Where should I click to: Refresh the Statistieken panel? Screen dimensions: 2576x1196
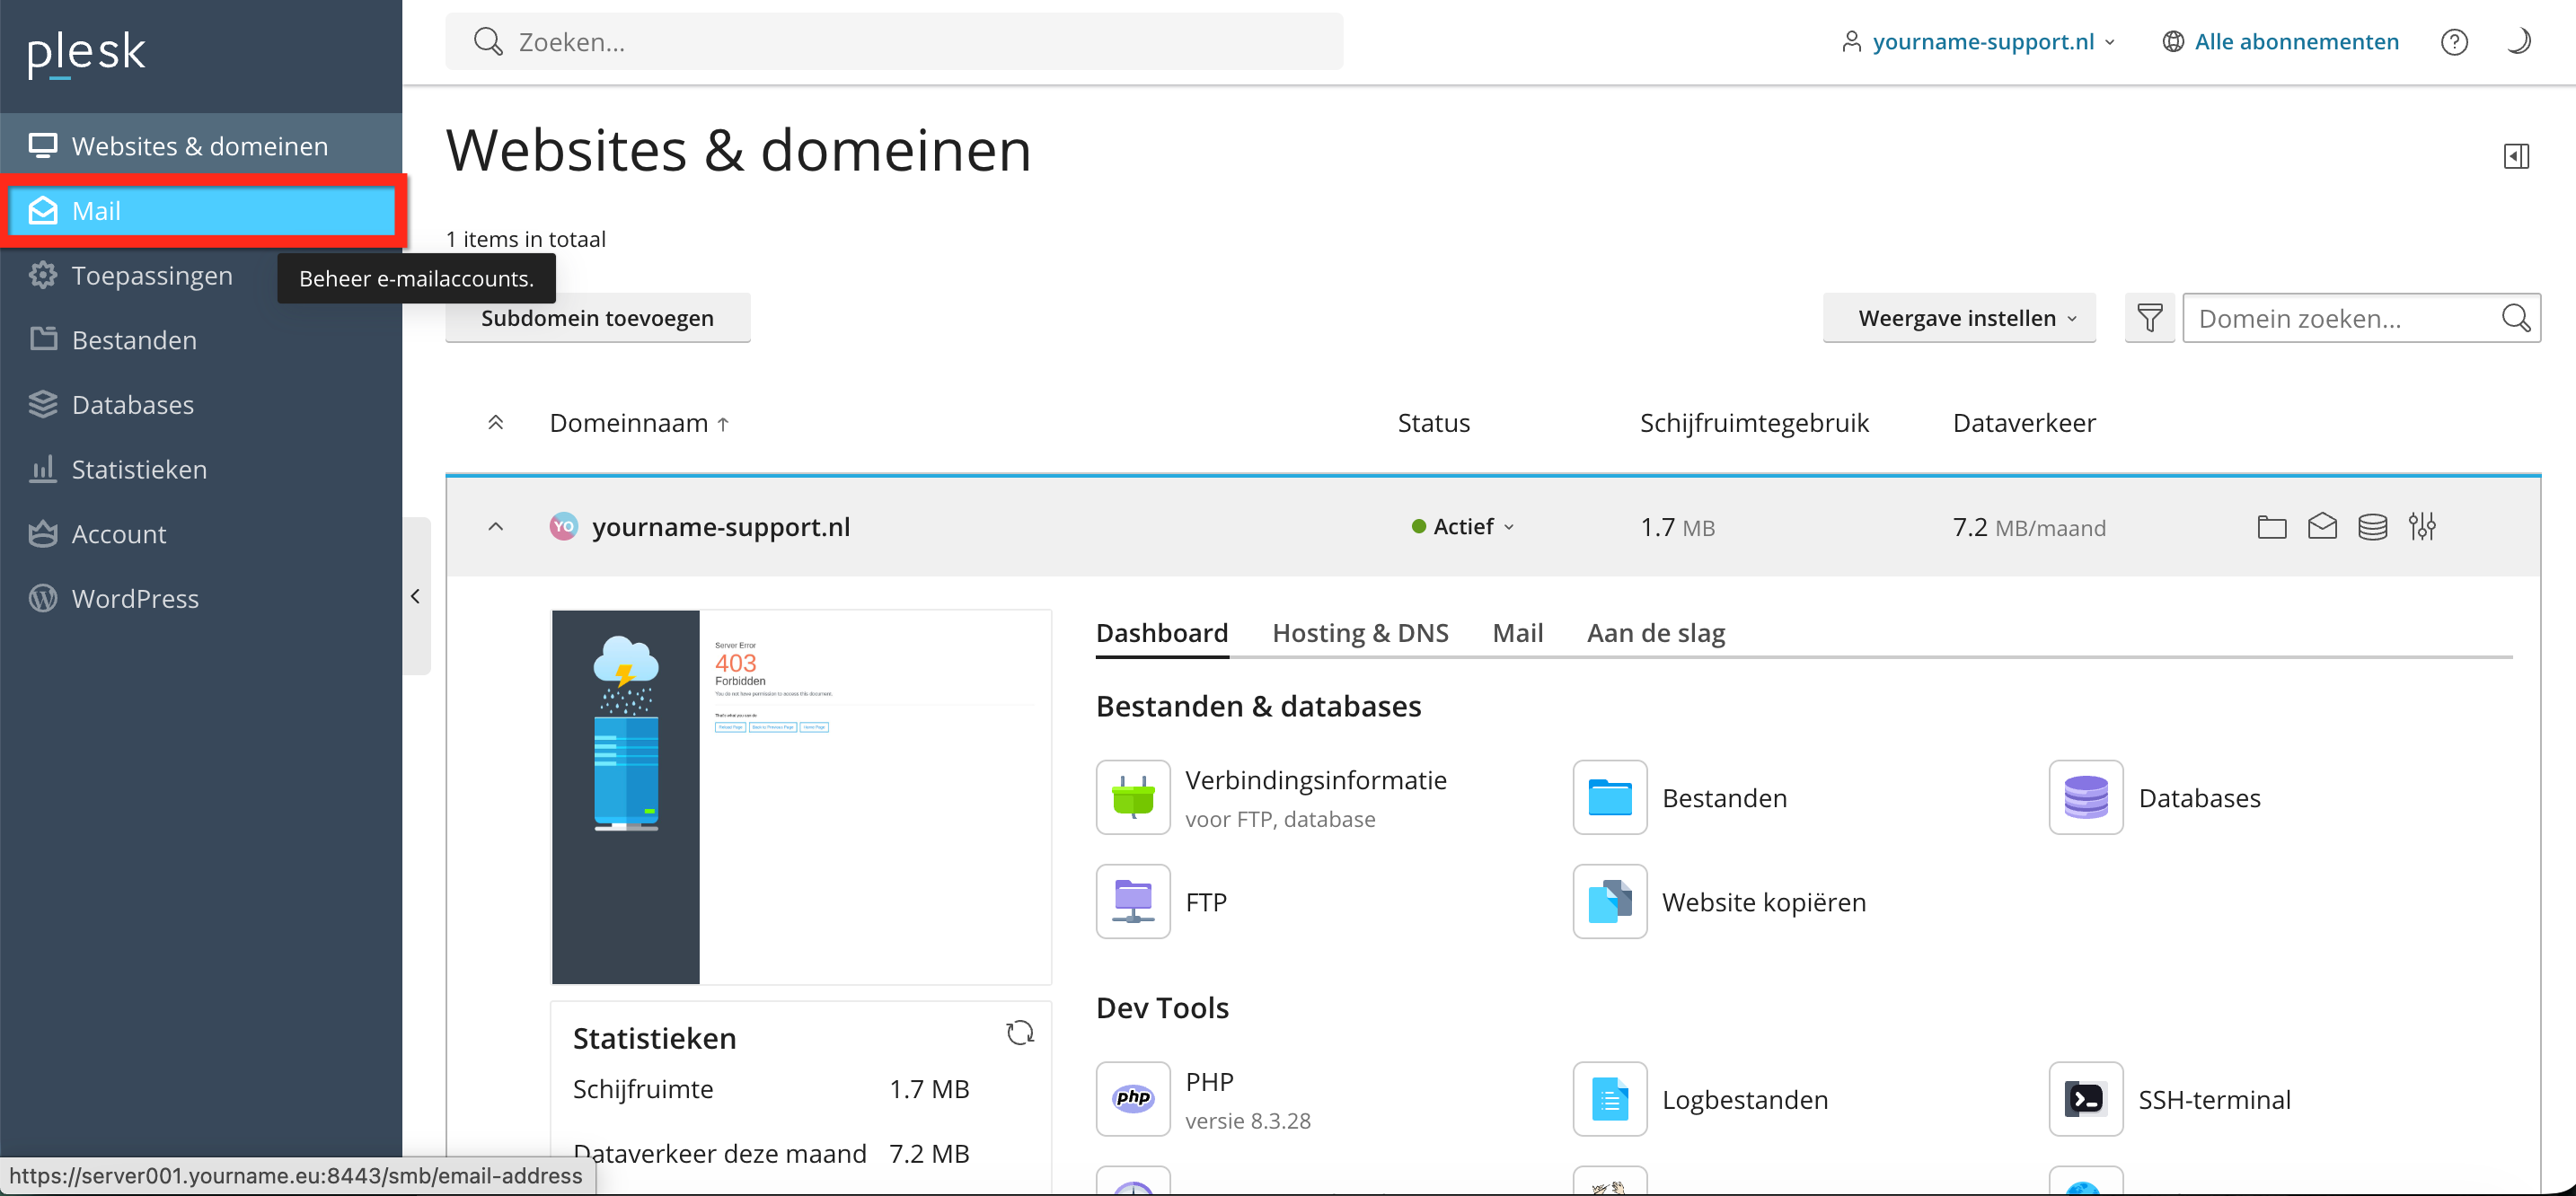1019,1033
